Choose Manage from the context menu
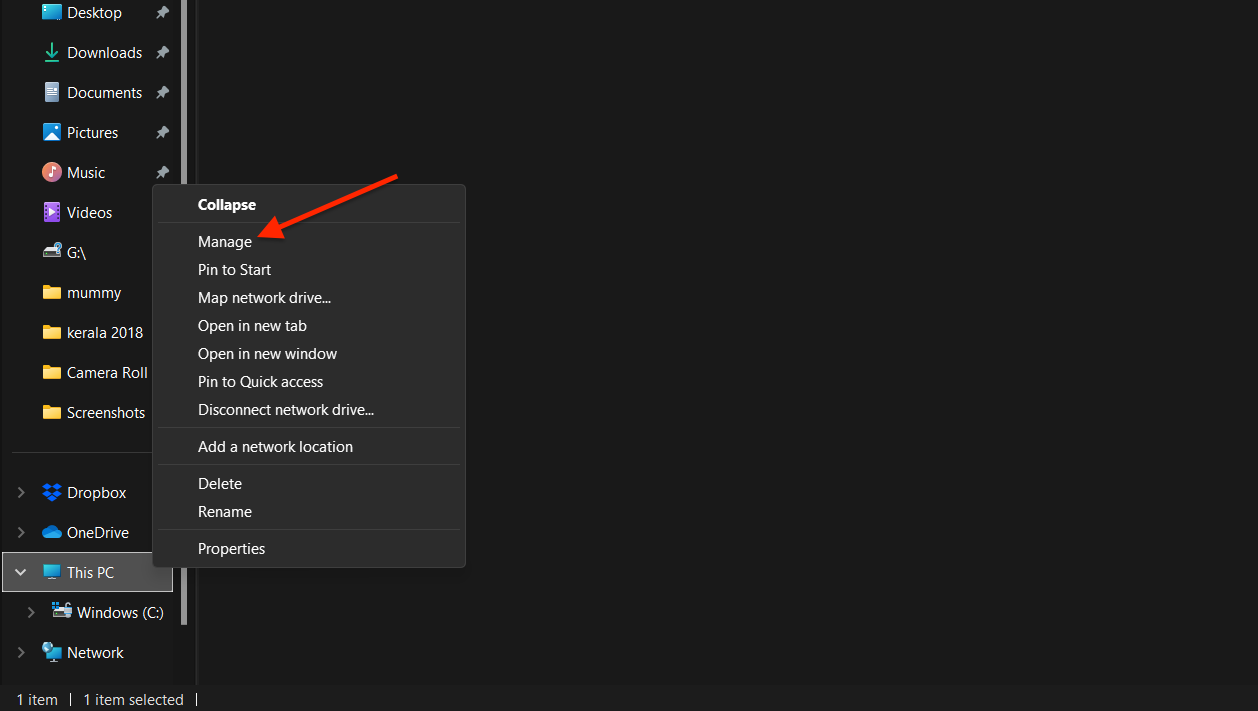This screenshot has height=711, width=1258. [225, 242]
